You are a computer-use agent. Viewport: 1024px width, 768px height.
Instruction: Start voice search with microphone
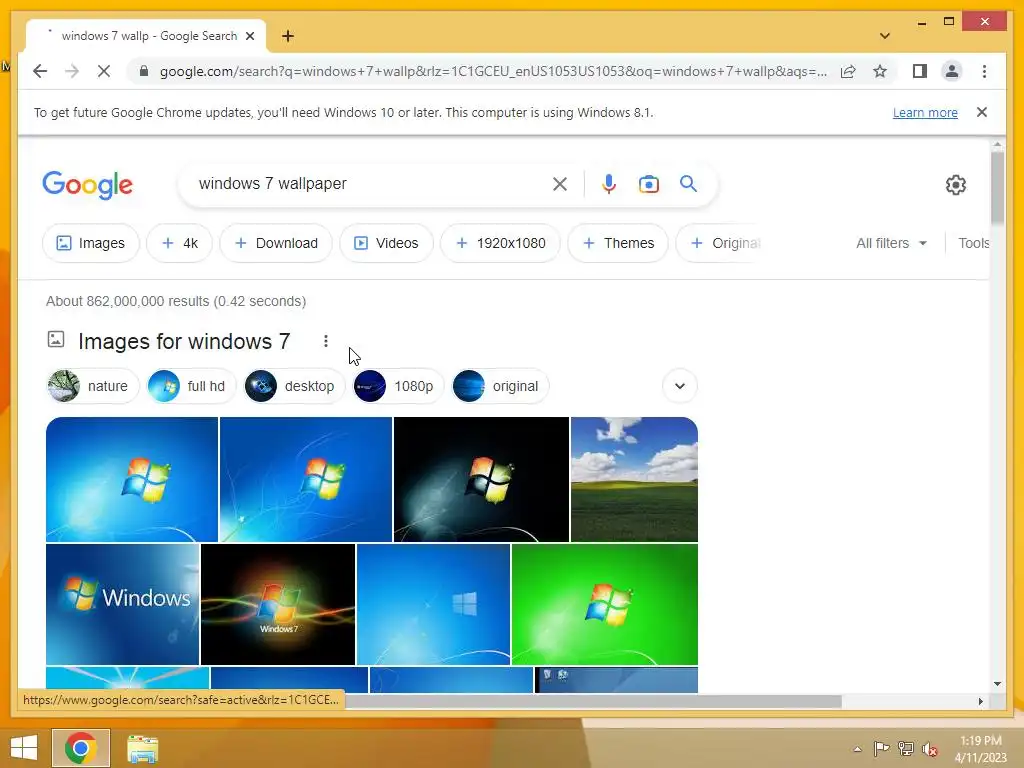click(x=609, y=184)
